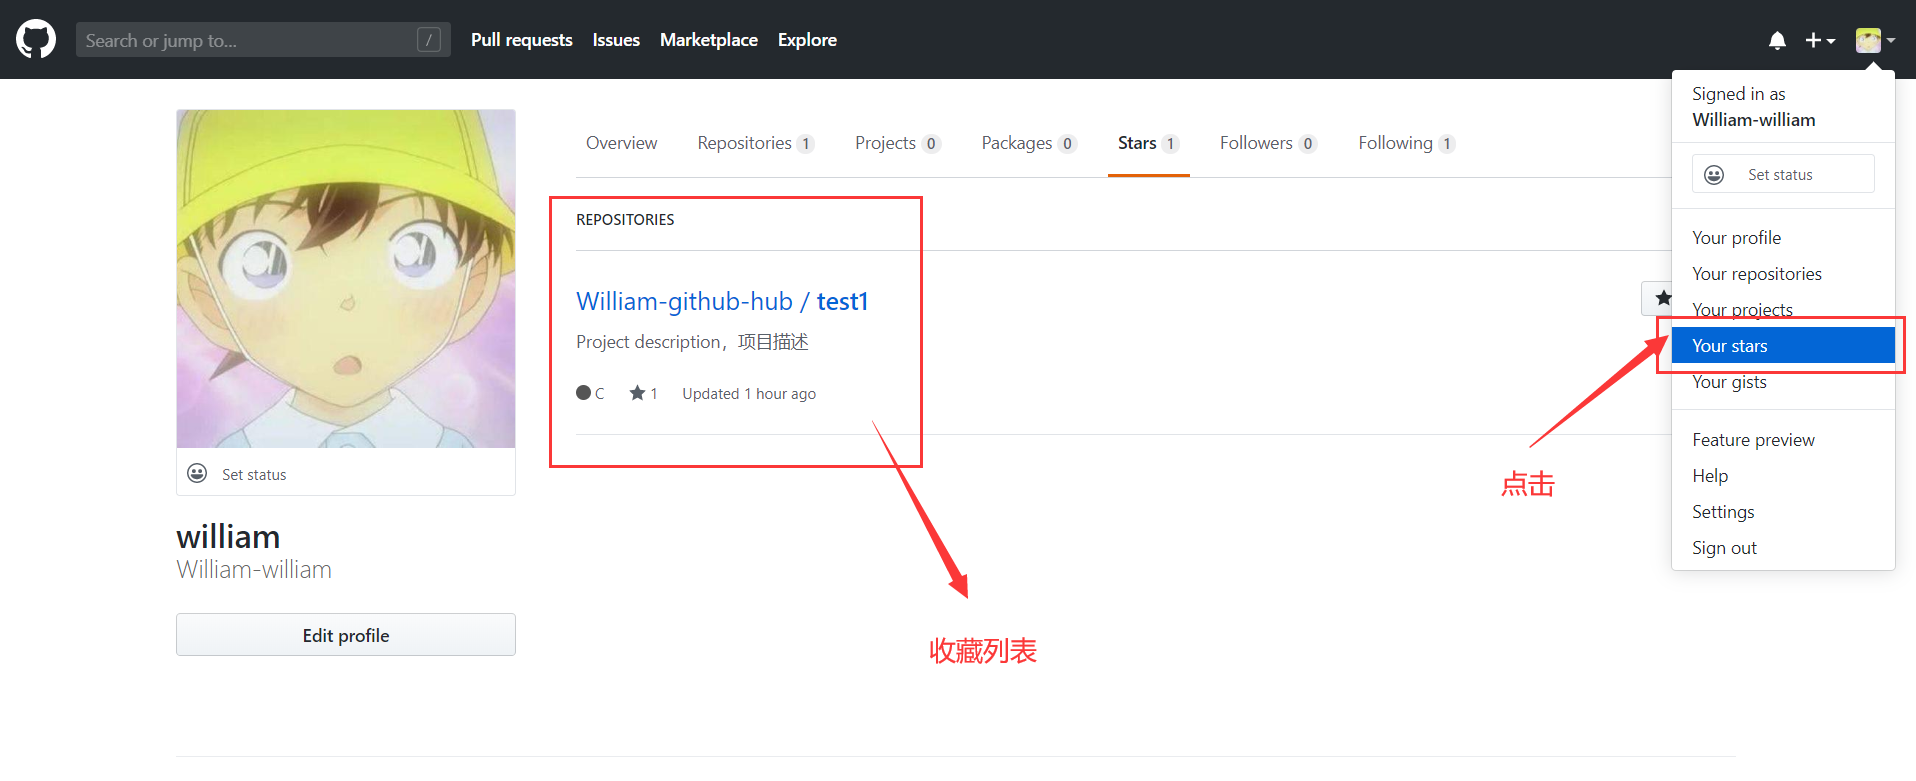Open Pull requests in header

522,40
